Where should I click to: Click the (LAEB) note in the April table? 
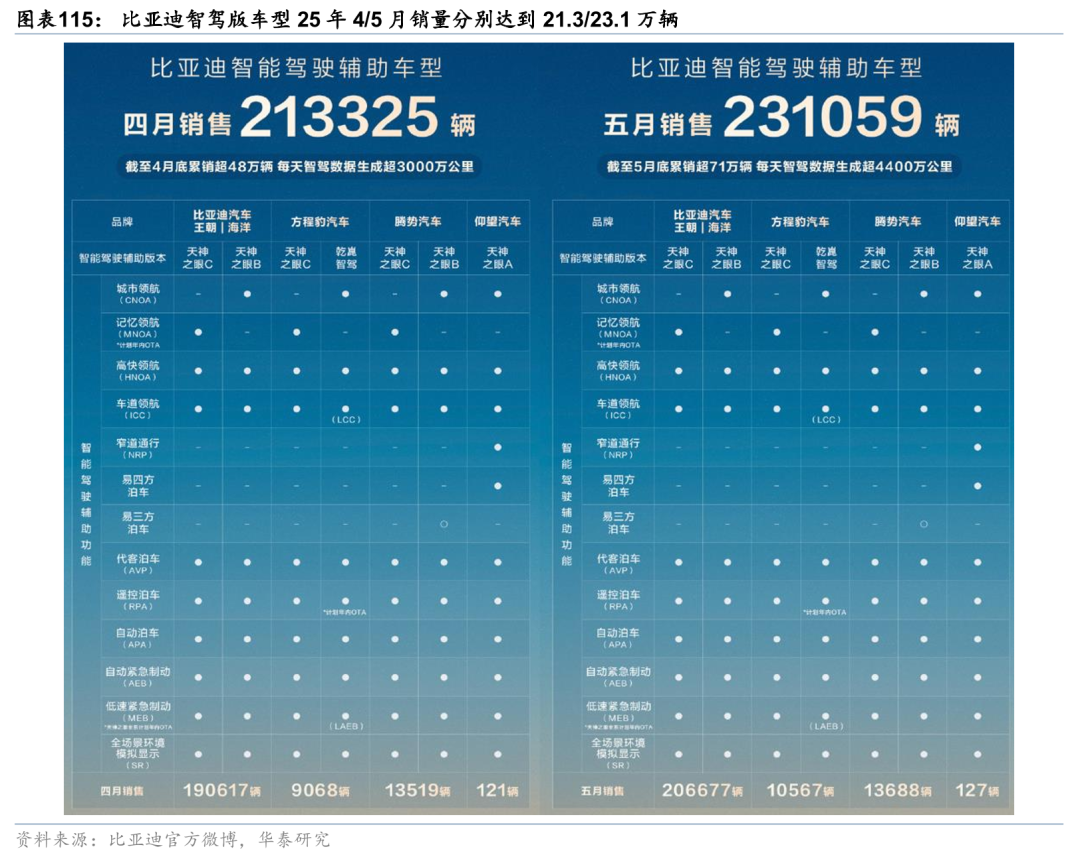(x=346, y=726)
